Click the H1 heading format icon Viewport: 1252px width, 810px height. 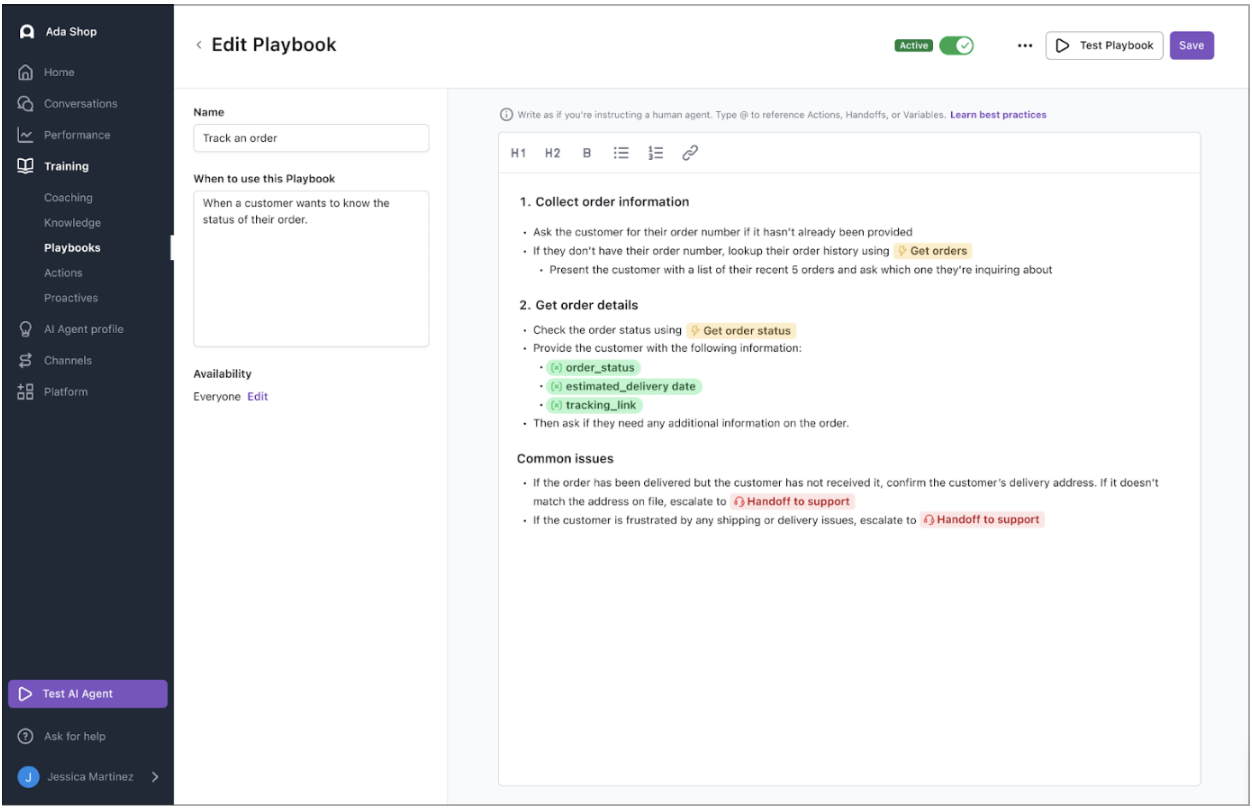point(518,153)
